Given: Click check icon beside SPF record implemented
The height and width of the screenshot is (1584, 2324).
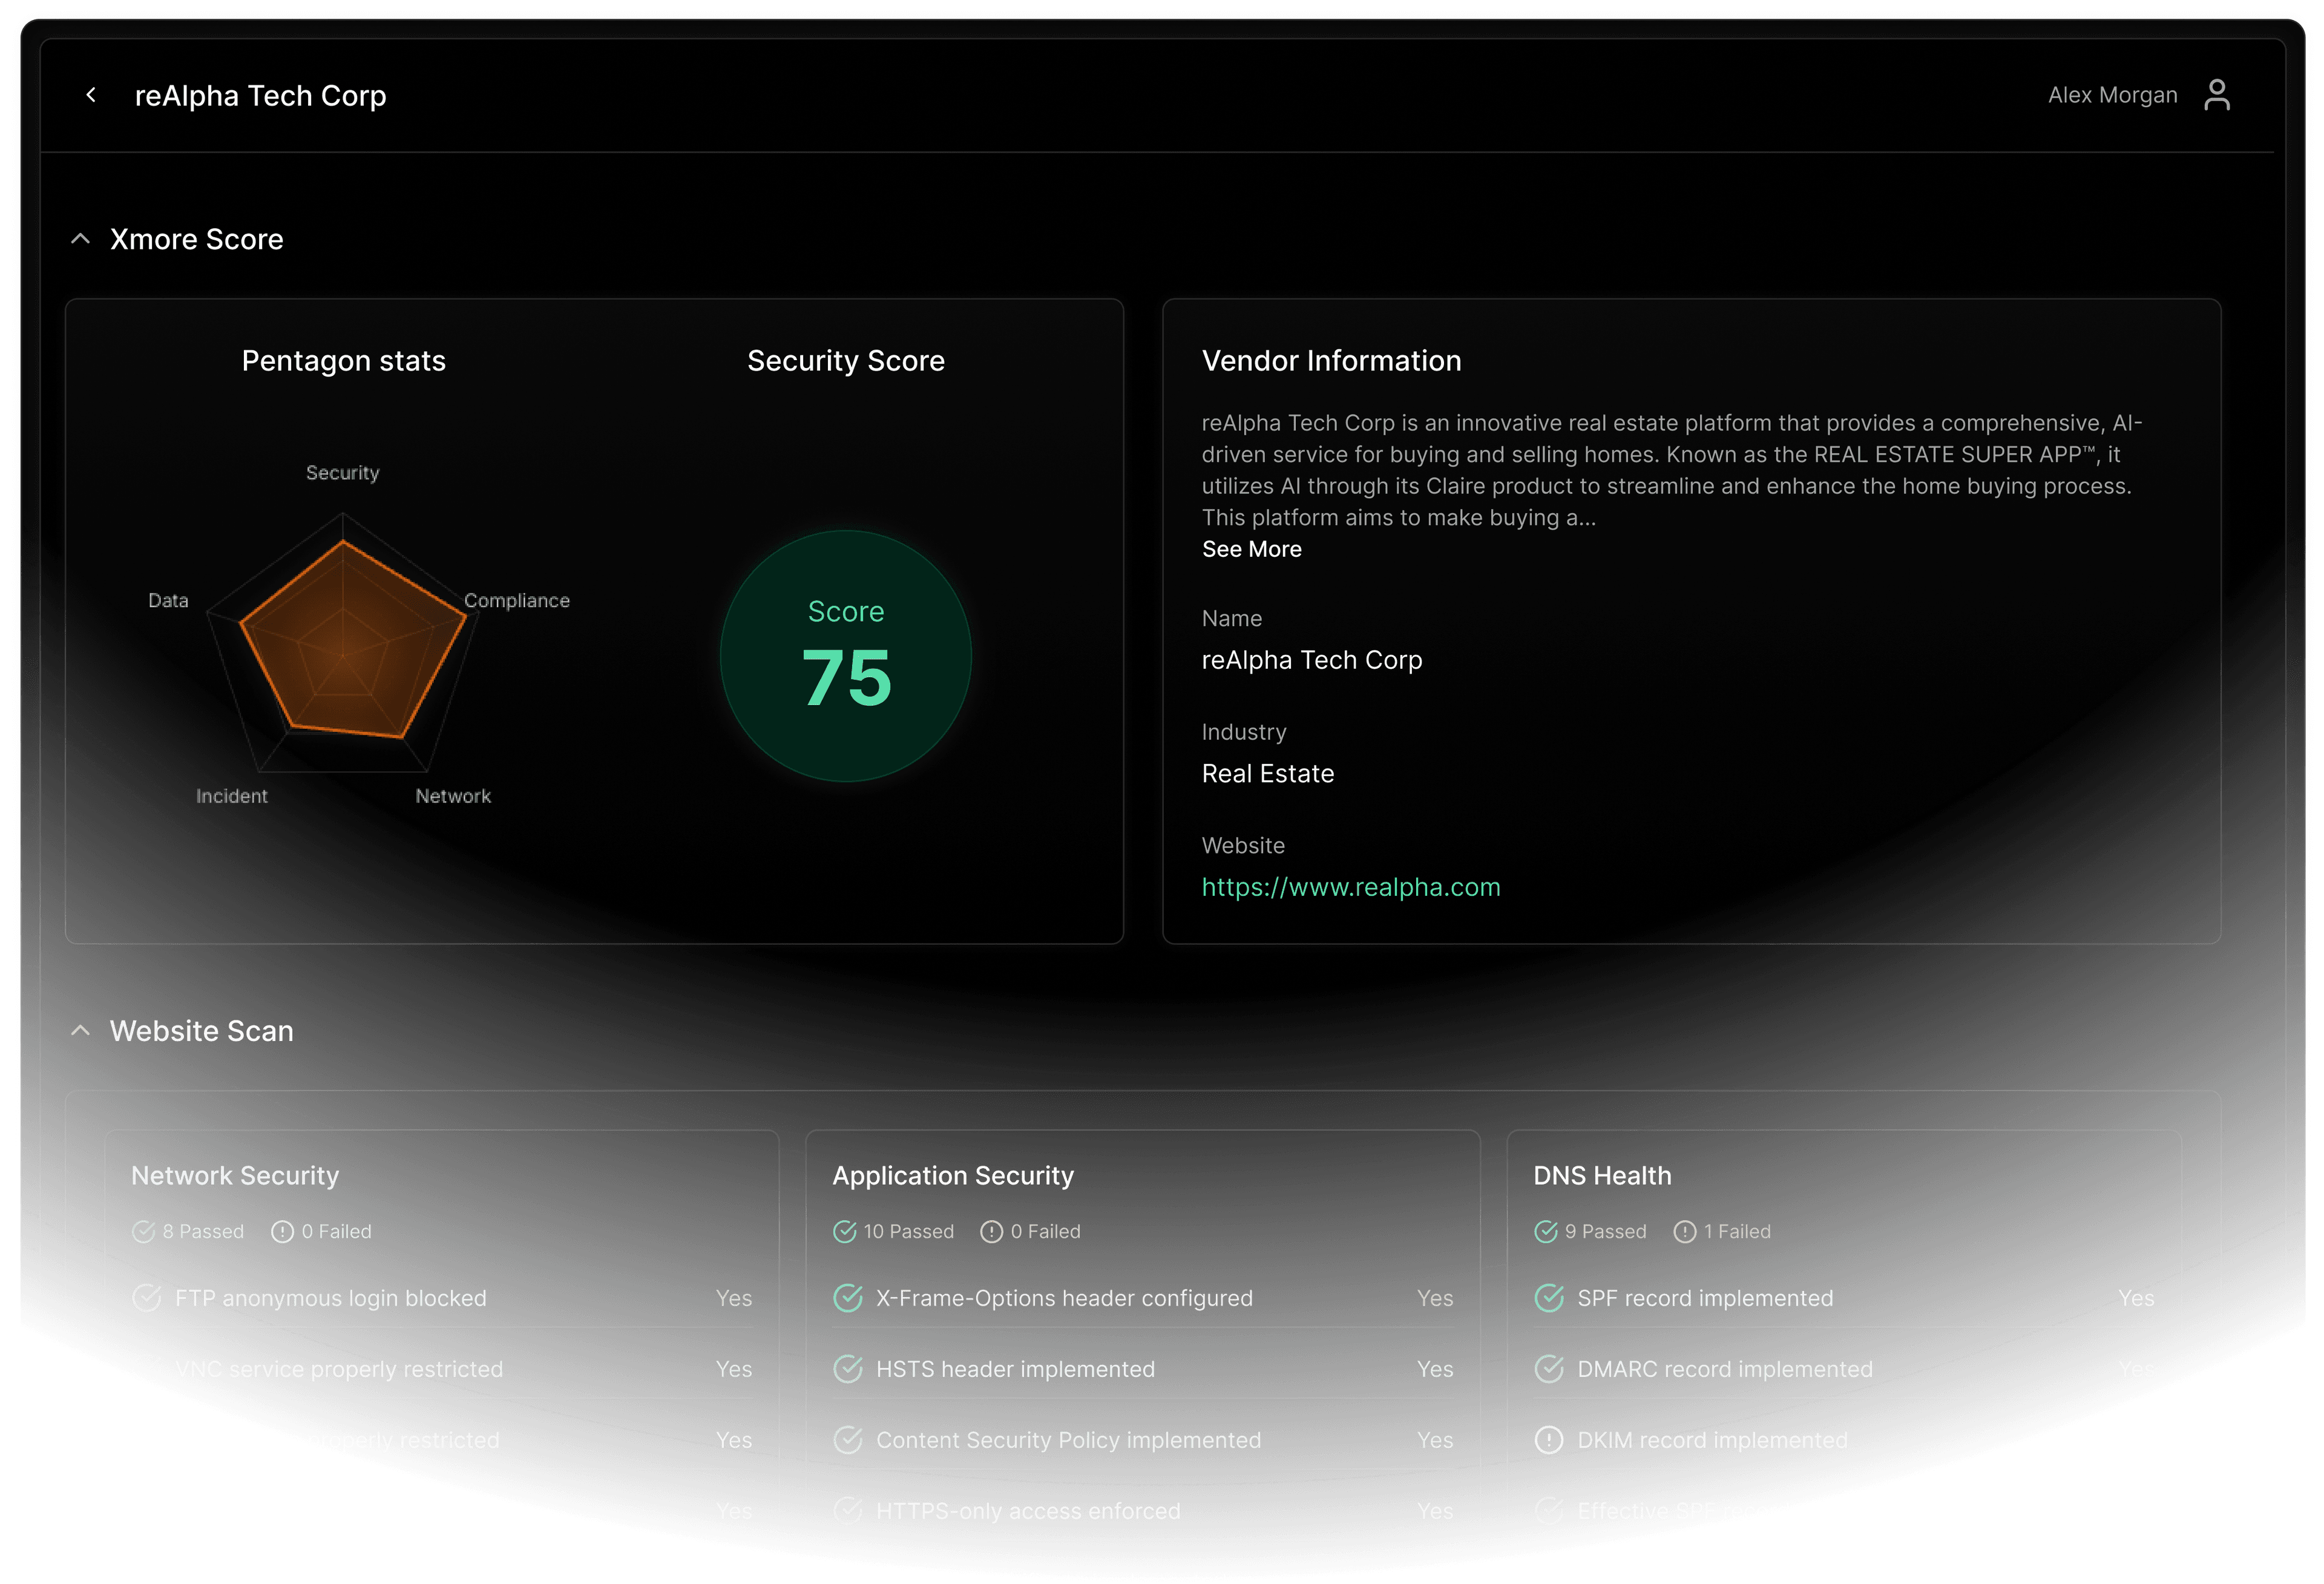Looking at the screenshot, I should [x=1549, y=1298].
